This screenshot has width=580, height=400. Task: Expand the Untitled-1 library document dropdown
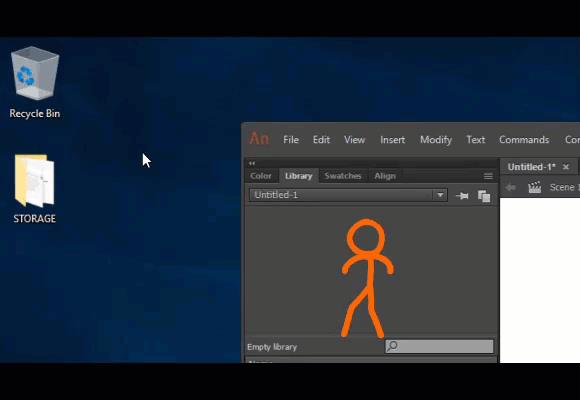pos(440,195)
